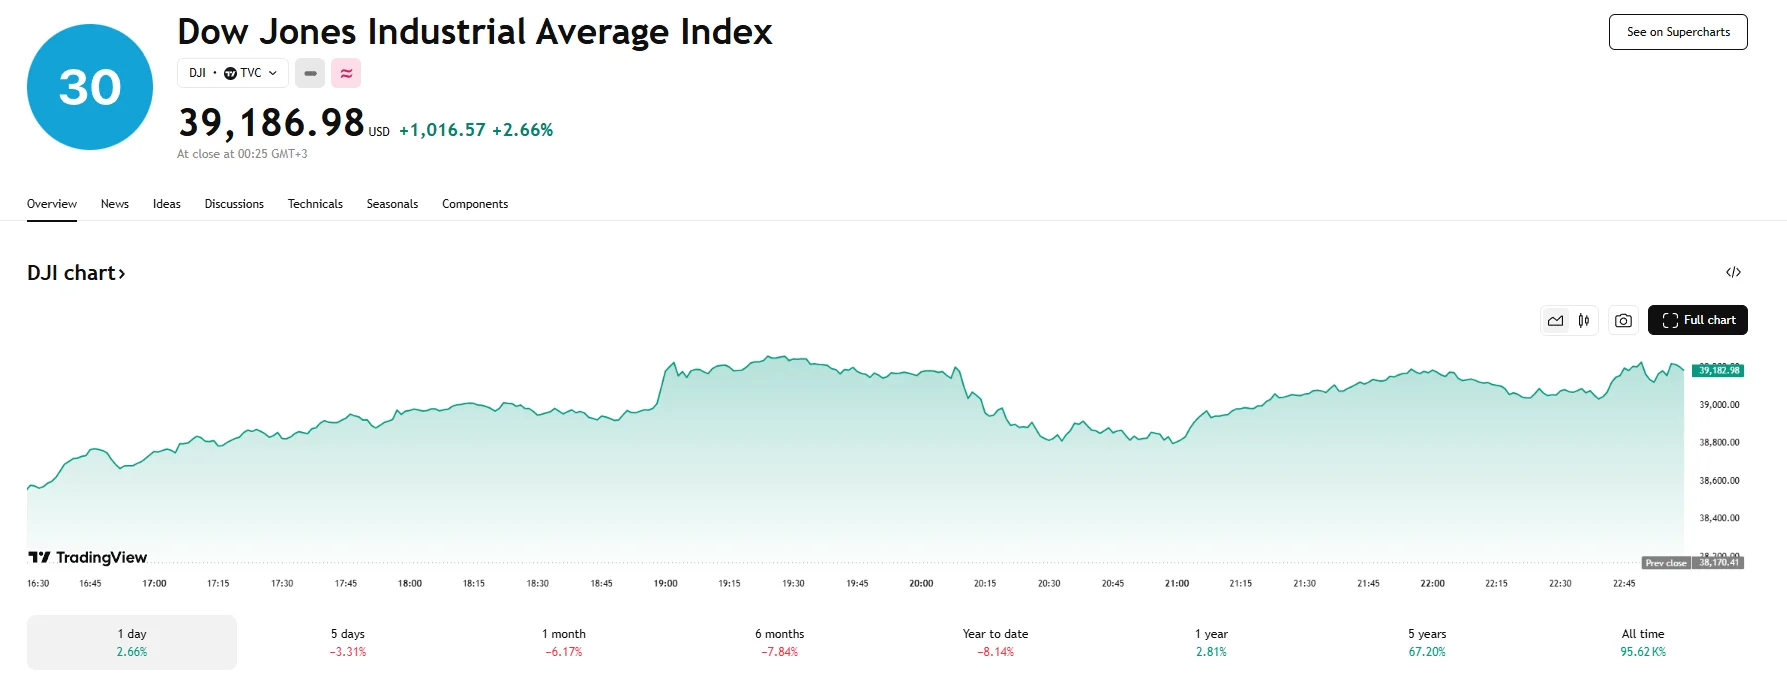Viewport: 1787px width, 697px height.
Task: Open the DJI TVC source dropdown
Action: [233, 73]
